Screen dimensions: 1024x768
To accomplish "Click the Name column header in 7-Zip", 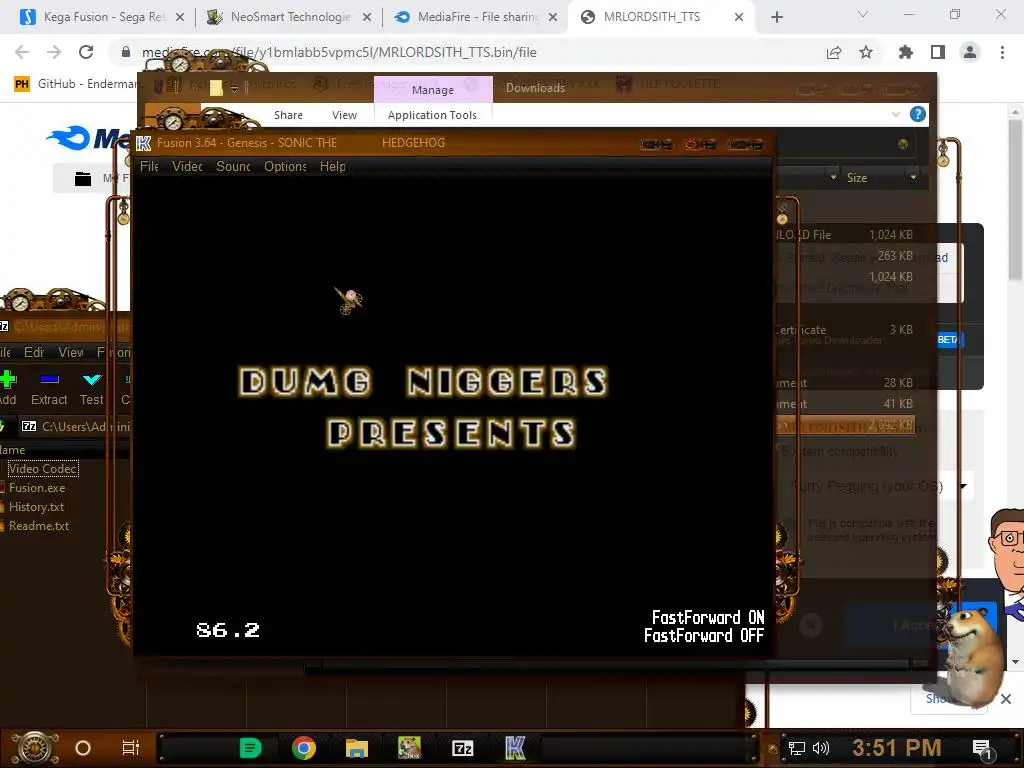I will 13,450.
